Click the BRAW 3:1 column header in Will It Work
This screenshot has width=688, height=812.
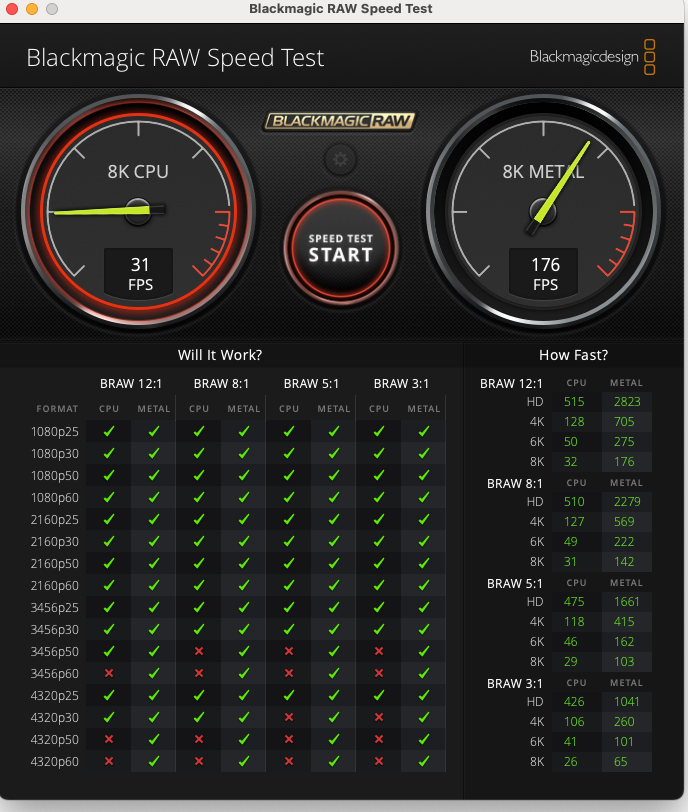click(x=401, y=384)
